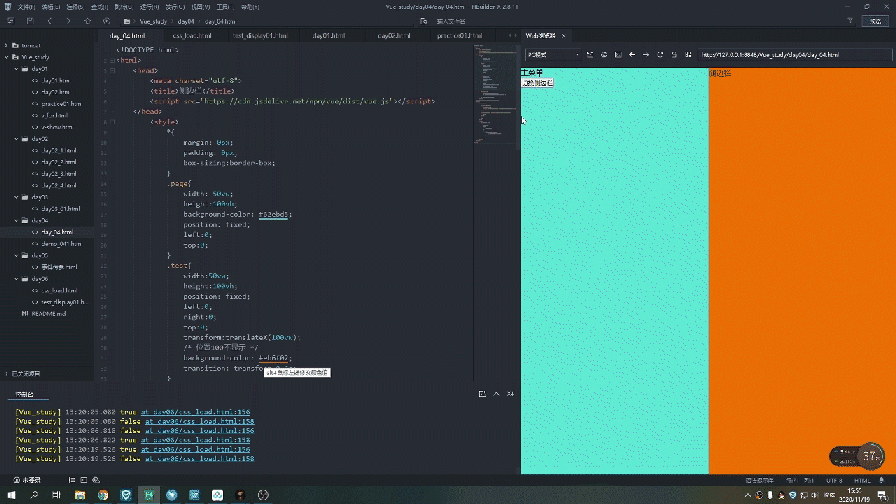Open the 编辑 menu
Image resolution: width=896 pixels, height=504 pixels.
pyautogui.click(x=50, y=7)
